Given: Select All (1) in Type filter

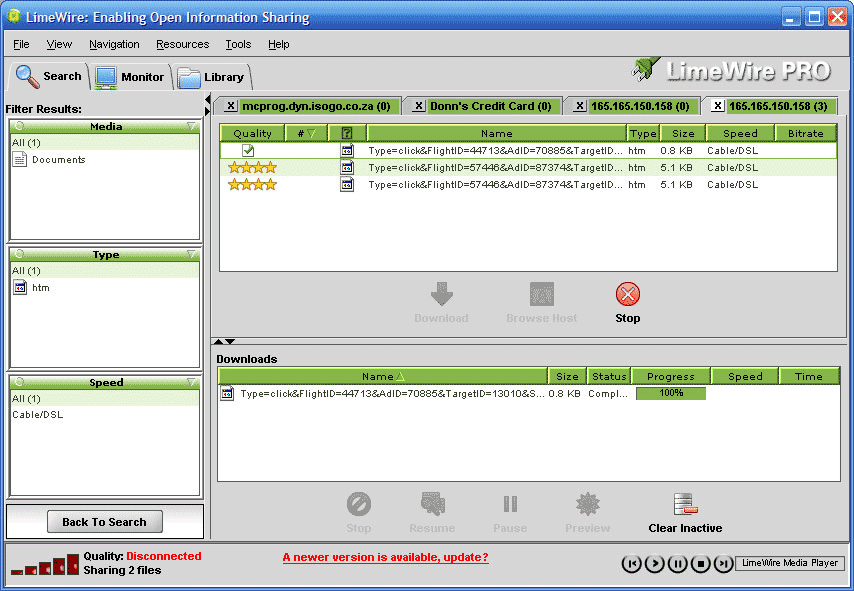Looking at the screenshot, I should [105, 271].
